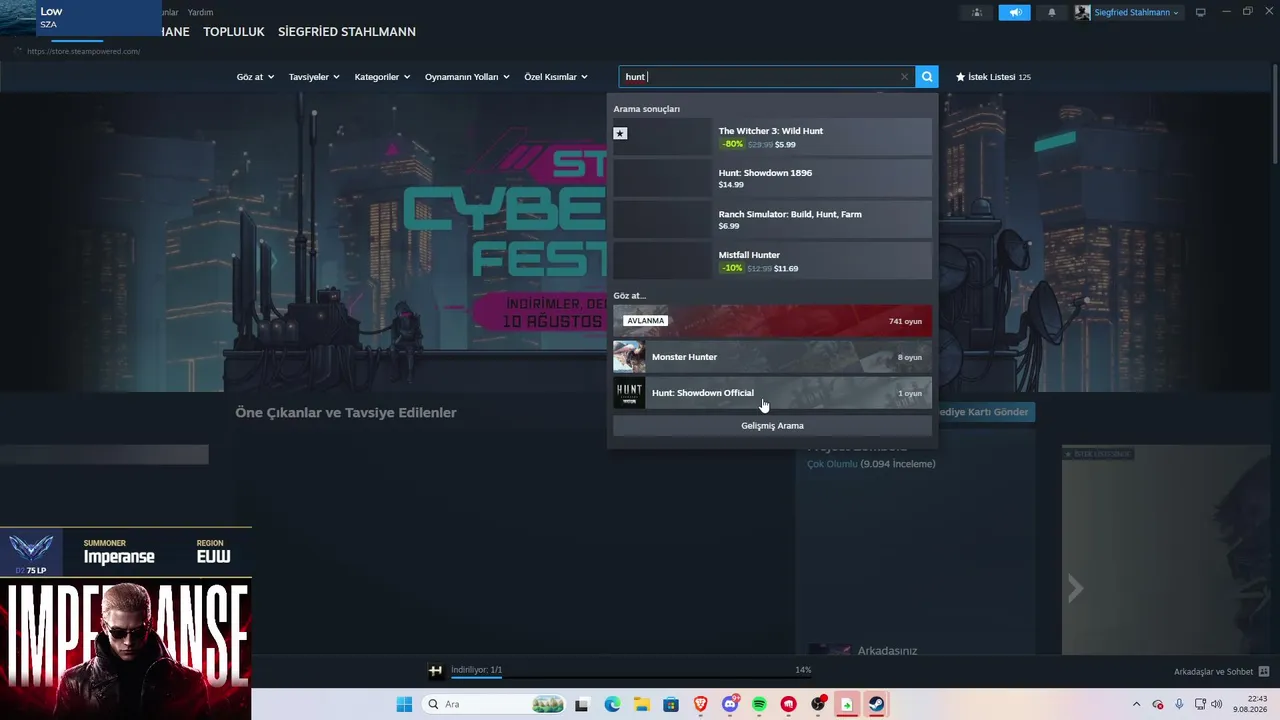Open the download manager icon in the bottom bar
The width and height of the screenshot is (1280, 720).
436,671
